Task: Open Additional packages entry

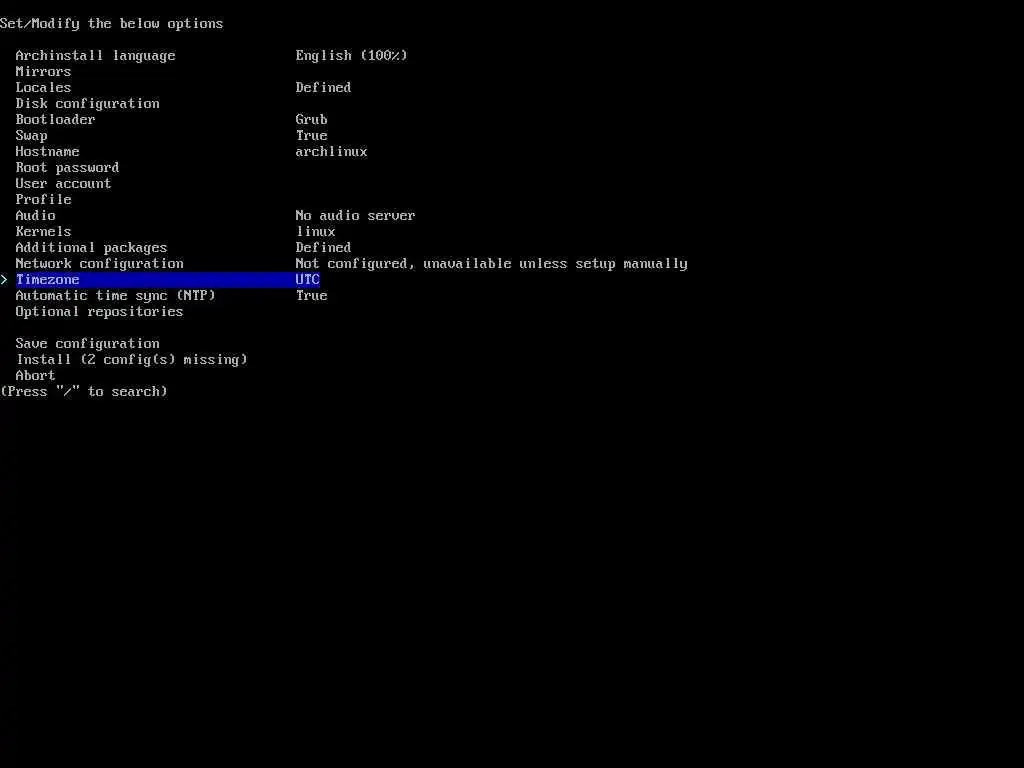Action: point(91,248)
